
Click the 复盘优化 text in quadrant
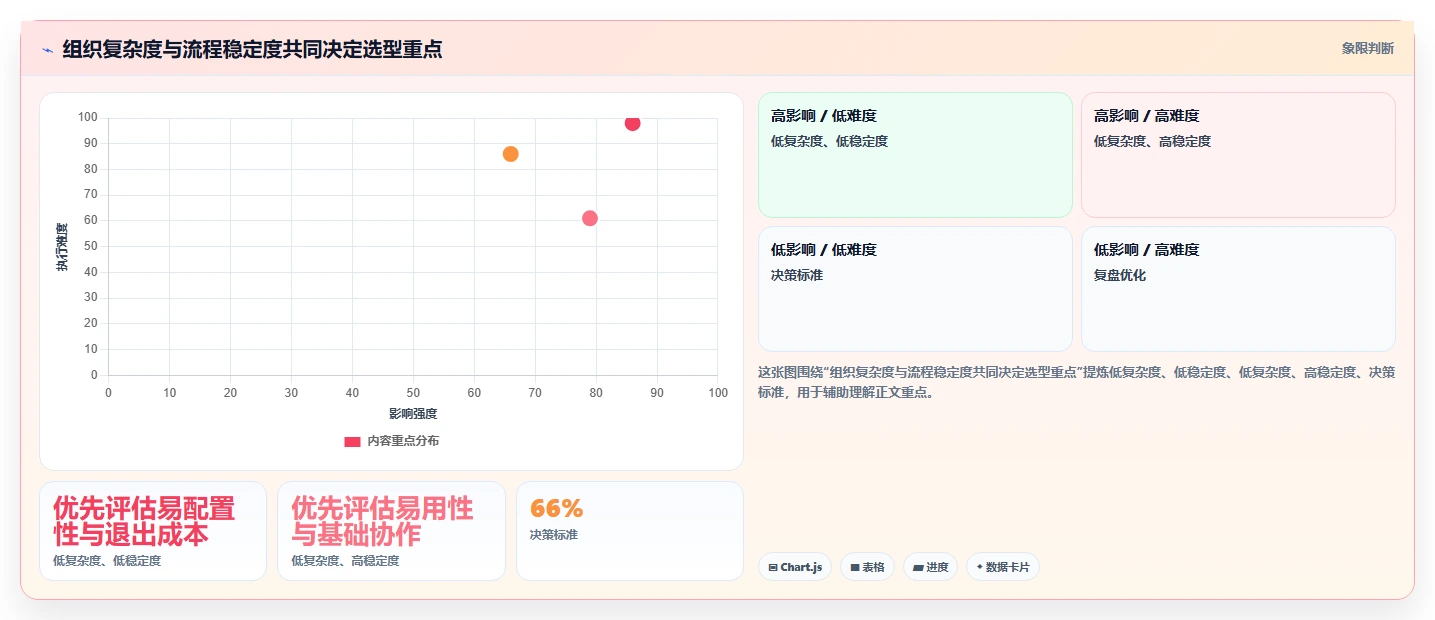(1120, 275)
